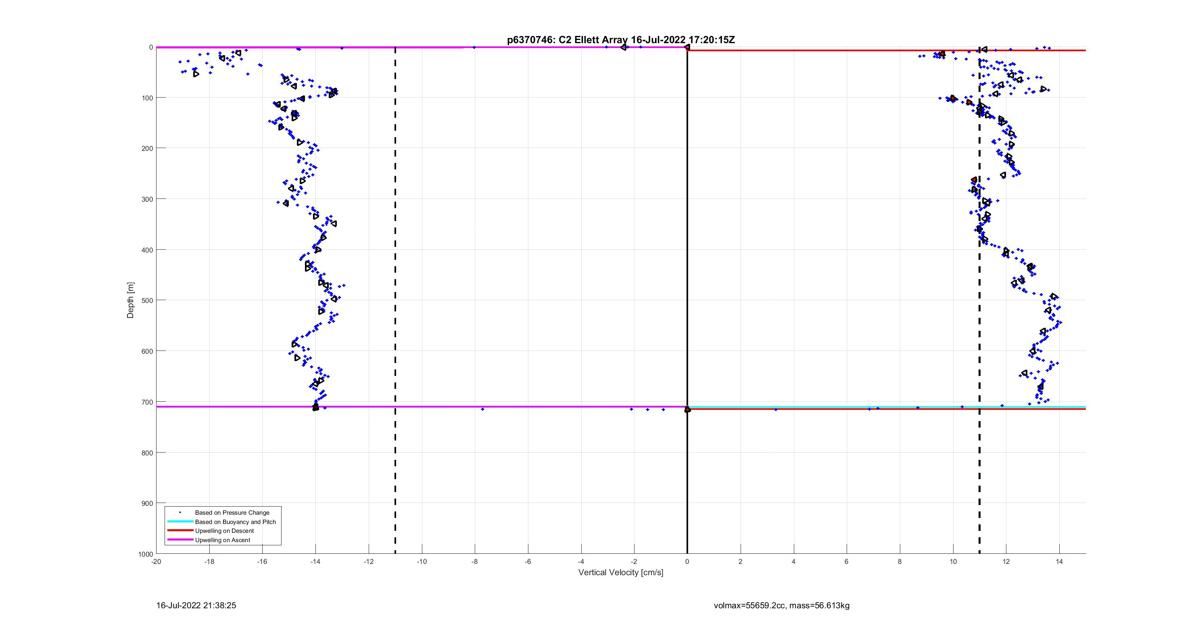Click velocity tick label "8"
The width and height of the screenshot is (1200, 622).
900,562
